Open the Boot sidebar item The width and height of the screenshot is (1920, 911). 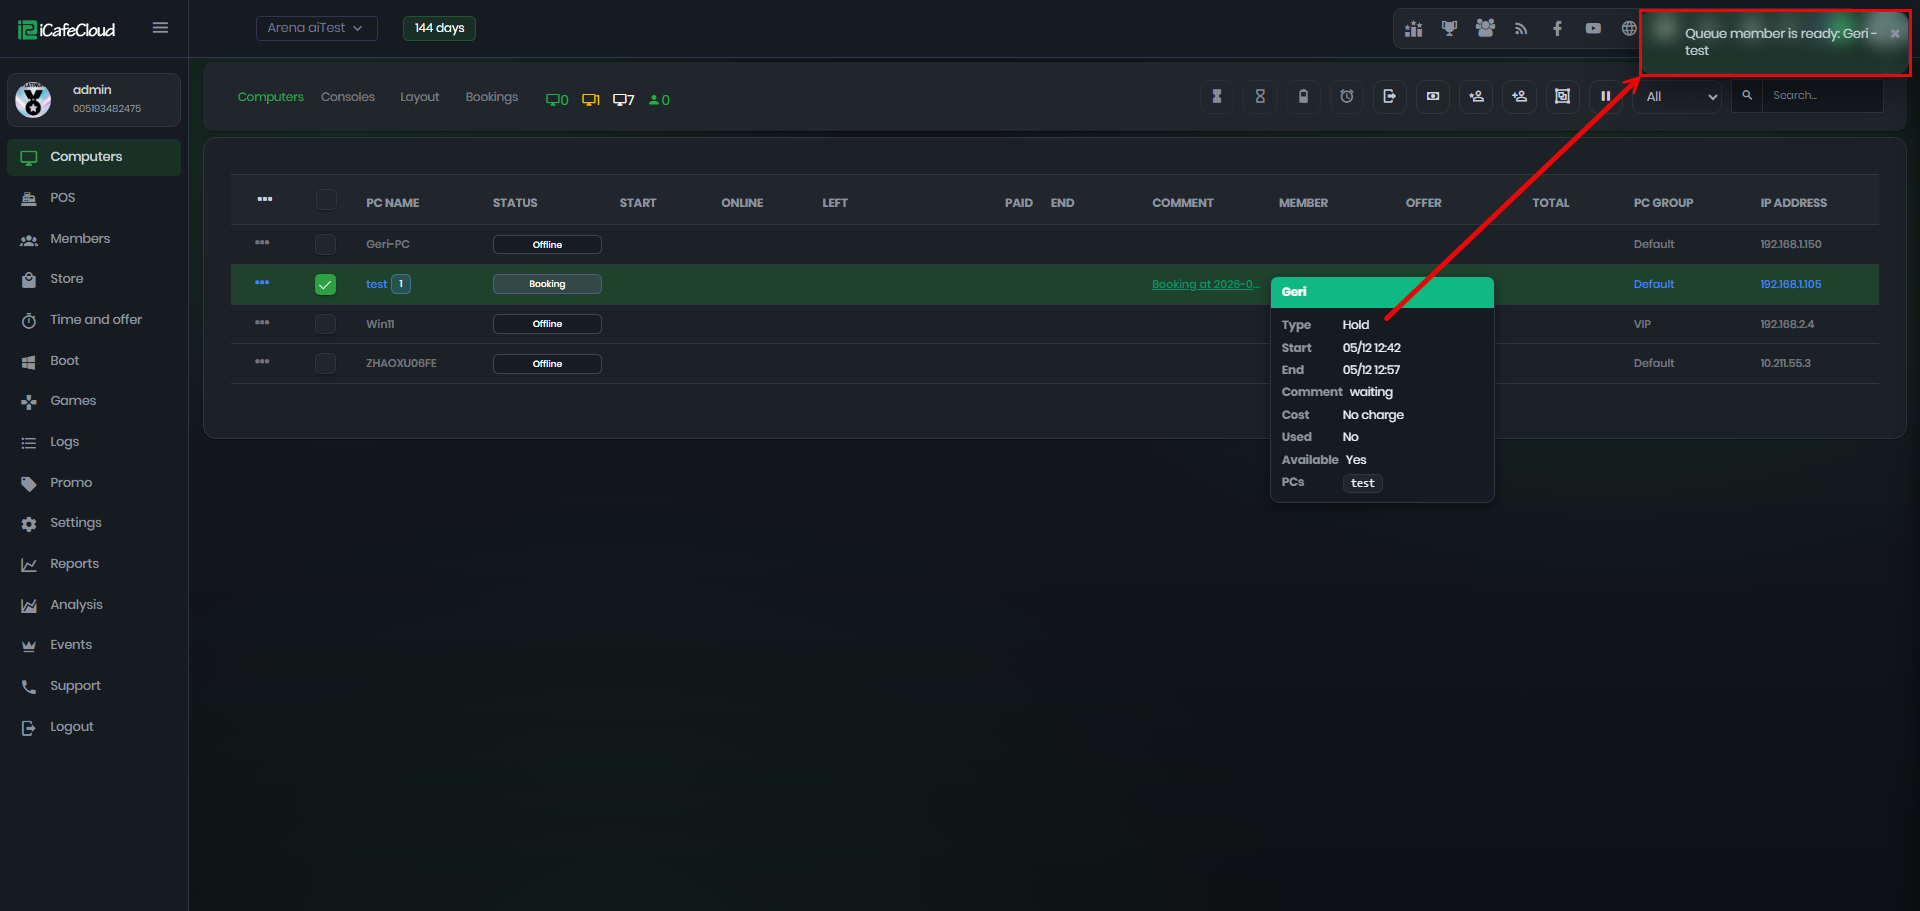pyautogui.click(x=94, y=361)
